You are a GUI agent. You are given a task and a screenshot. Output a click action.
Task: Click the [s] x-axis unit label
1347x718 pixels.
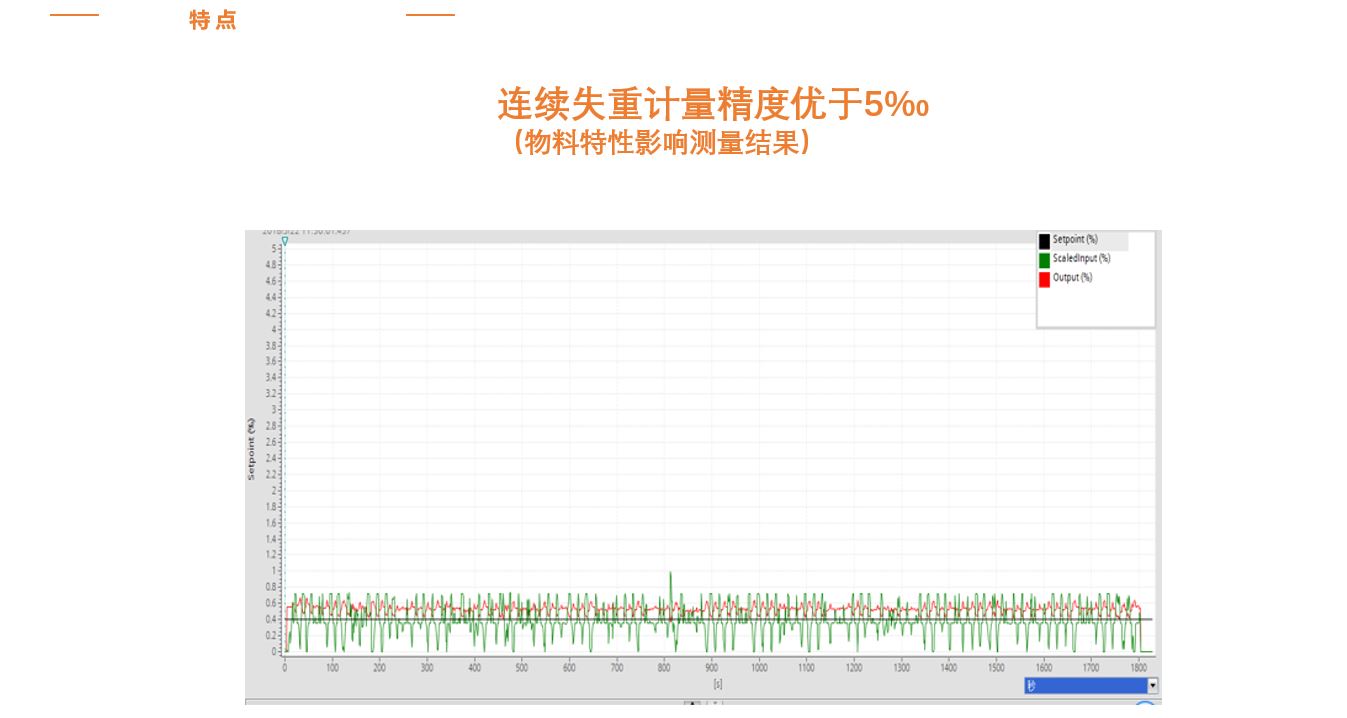717,684
